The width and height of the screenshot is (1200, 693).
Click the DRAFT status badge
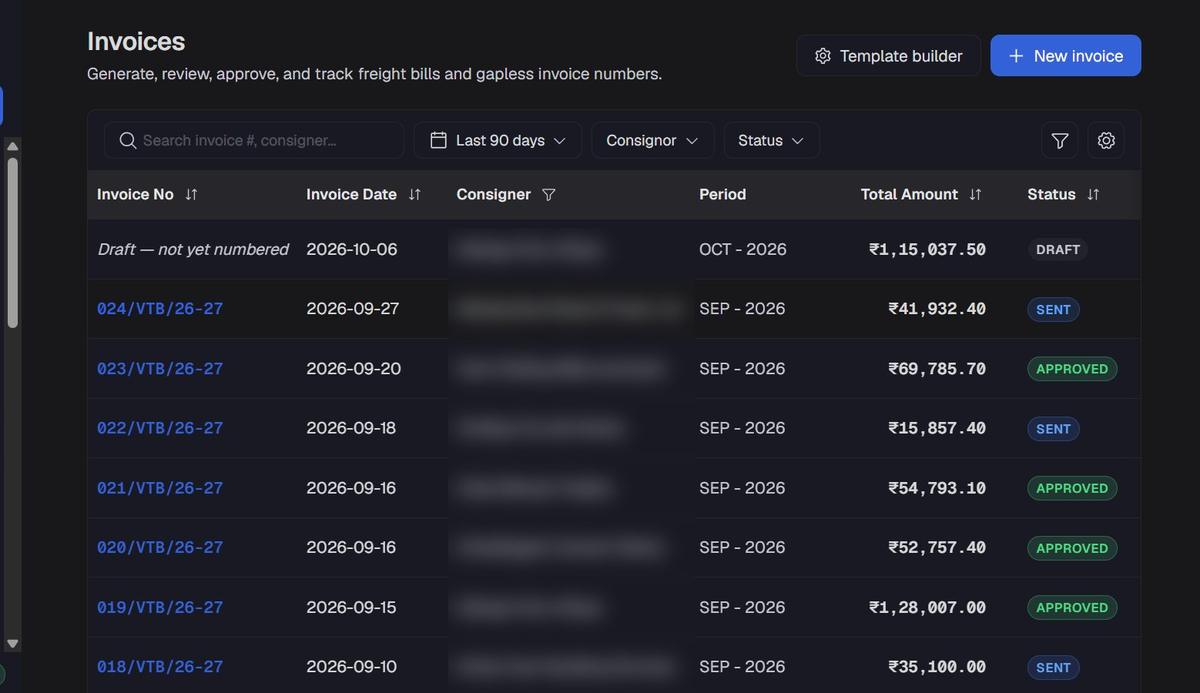1058,249
